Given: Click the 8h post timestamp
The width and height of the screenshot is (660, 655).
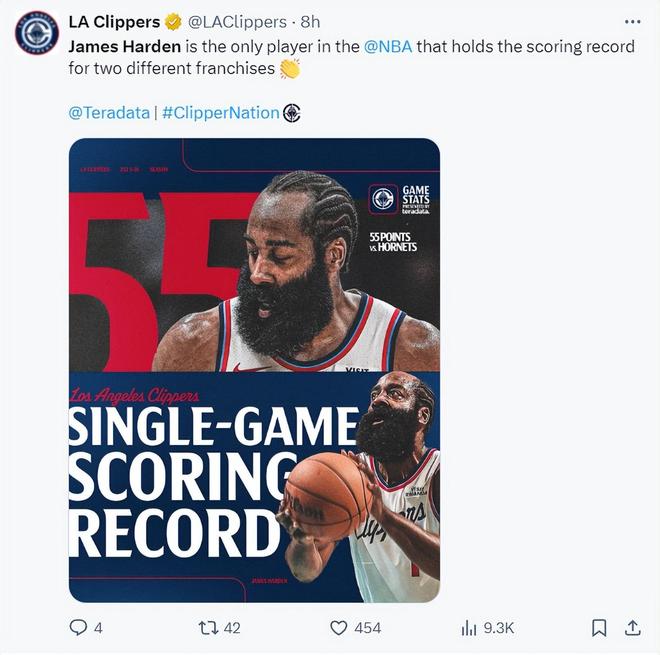Looking at the screenshot, I should (x=310, y=22).
